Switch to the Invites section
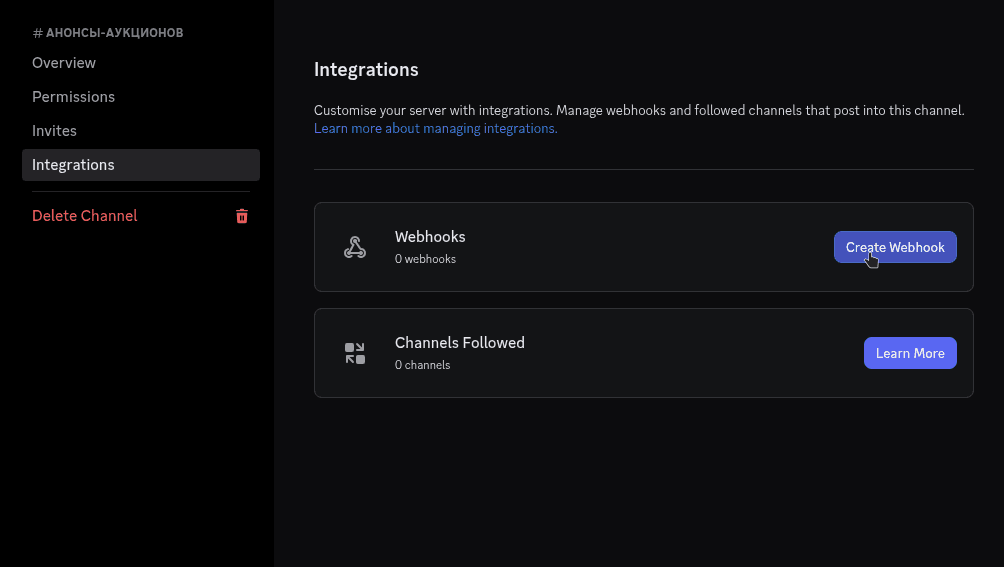1004x567 pixels. click(54, 131)
